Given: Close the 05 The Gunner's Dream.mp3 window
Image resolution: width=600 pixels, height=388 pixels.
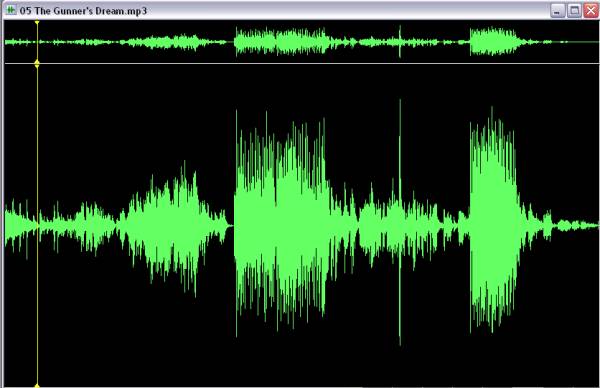Looking at the screenshot, I should (x=591, y=11).
